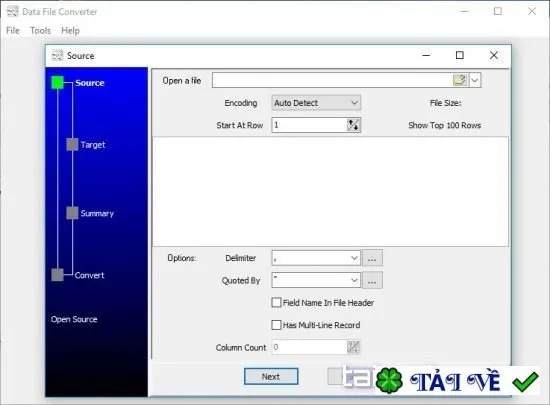Click the Column Count detect icon
Viewport: 550px width, 405px height.
click(x=353, y=347)
